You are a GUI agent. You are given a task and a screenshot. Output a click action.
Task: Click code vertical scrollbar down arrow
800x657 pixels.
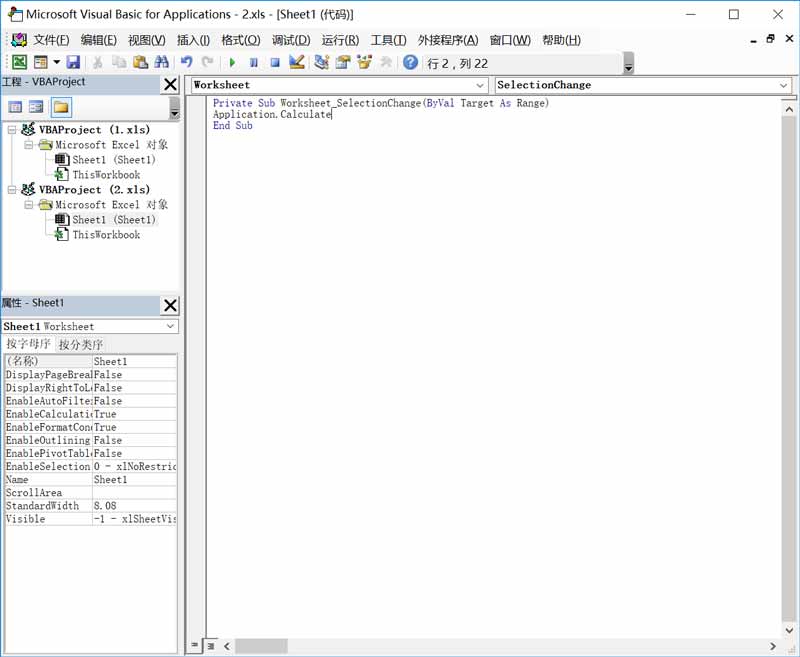[789, 630]
